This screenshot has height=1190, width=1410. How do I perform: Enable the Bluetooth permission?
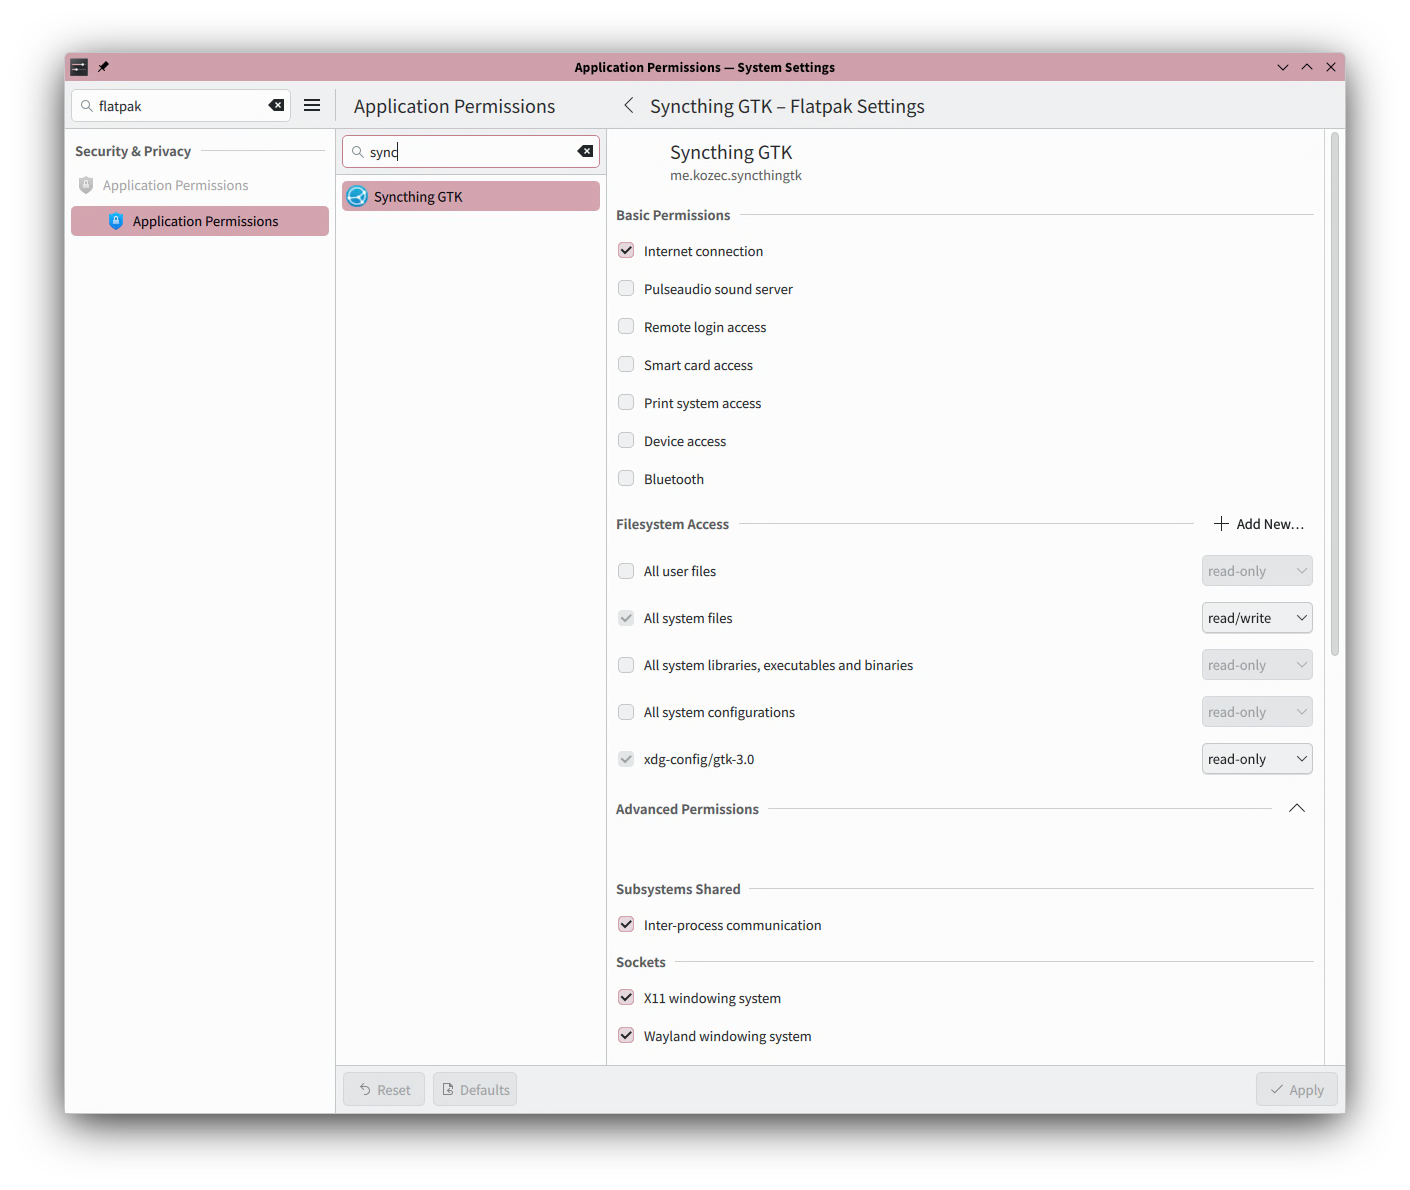click(626, 478)
